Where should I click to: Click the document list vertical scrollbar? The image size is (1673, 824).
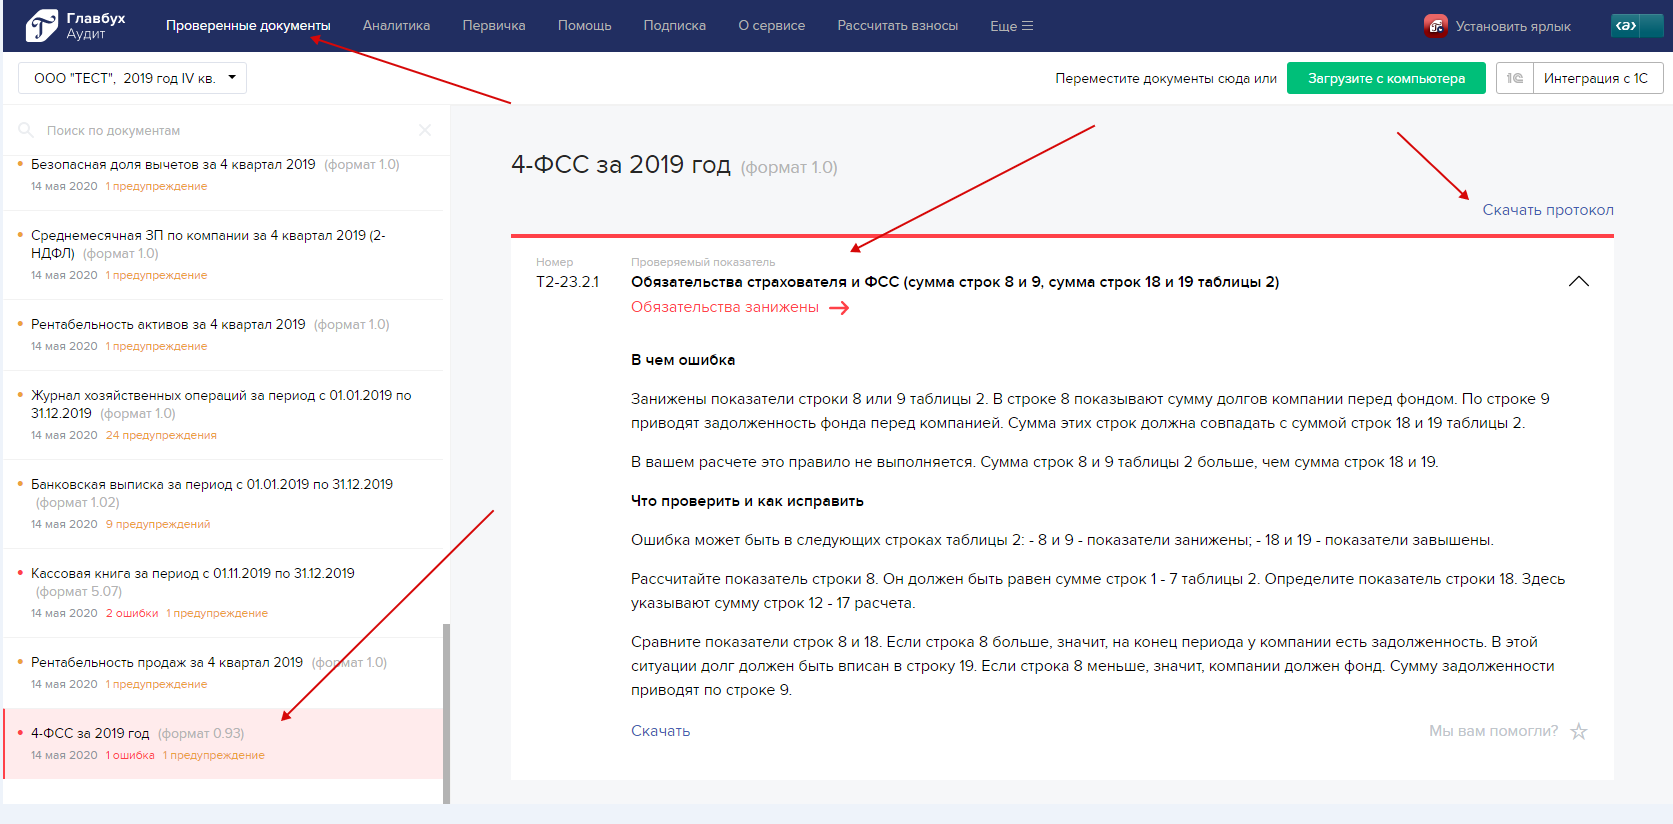tap(446, 712)
